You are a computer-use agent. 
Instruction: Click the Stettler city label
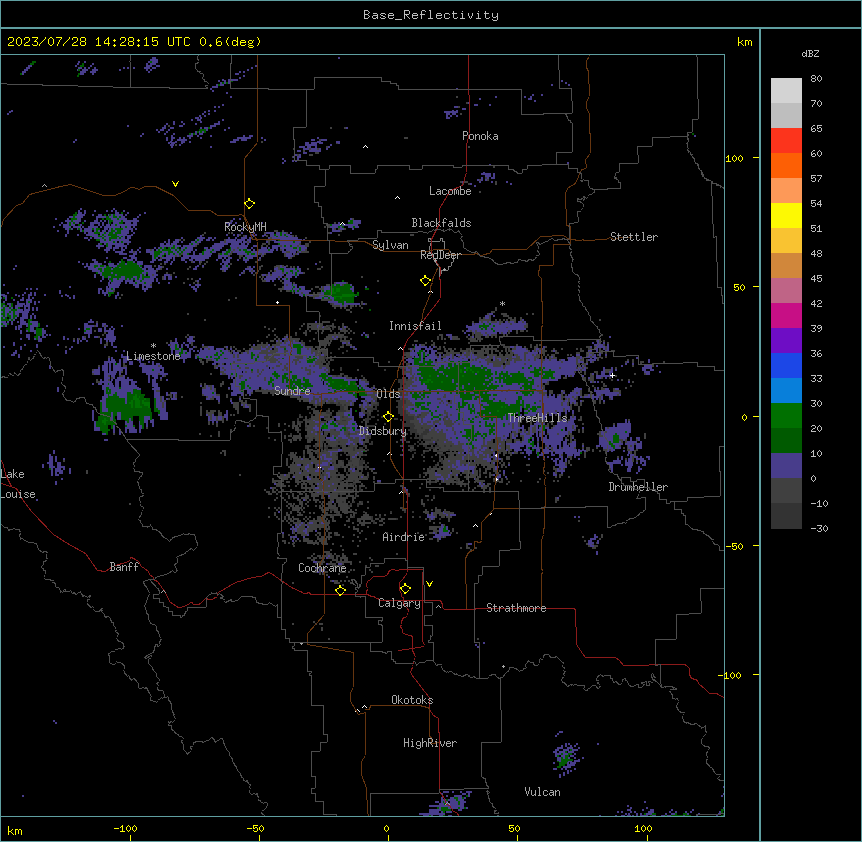[634, 237]
